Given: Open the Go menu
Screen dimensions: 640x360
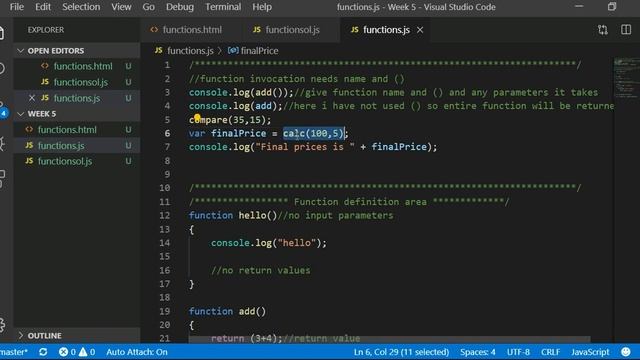Looking at the screenshot, I should (x=149, y=7).
